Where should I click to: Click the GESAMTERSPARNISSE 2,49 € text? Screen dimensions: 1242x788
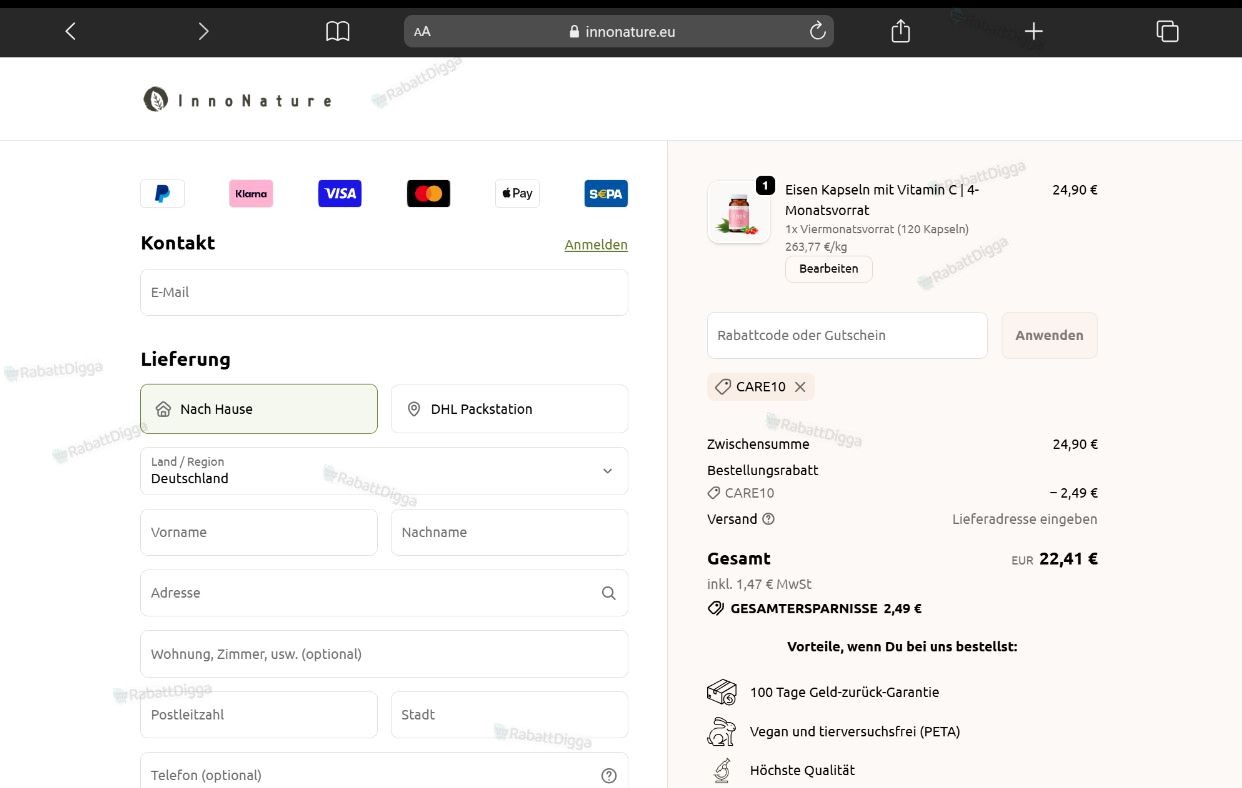pos(826,608)
